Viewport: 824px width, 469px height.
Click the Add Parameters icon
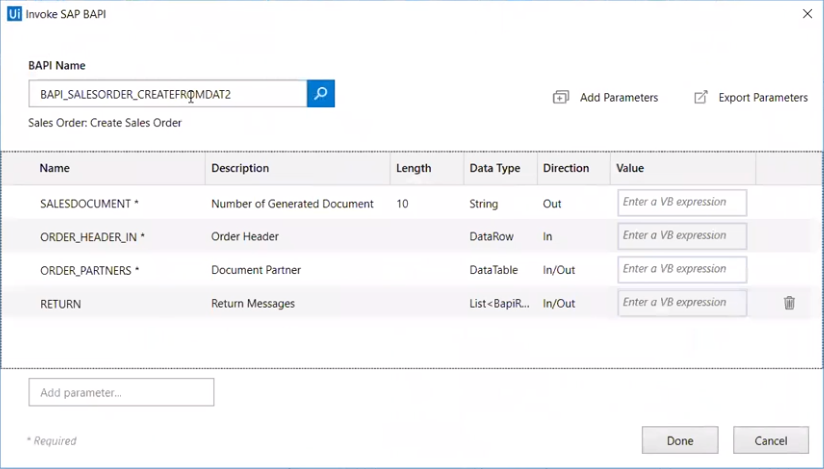click(x=561, y=98)
